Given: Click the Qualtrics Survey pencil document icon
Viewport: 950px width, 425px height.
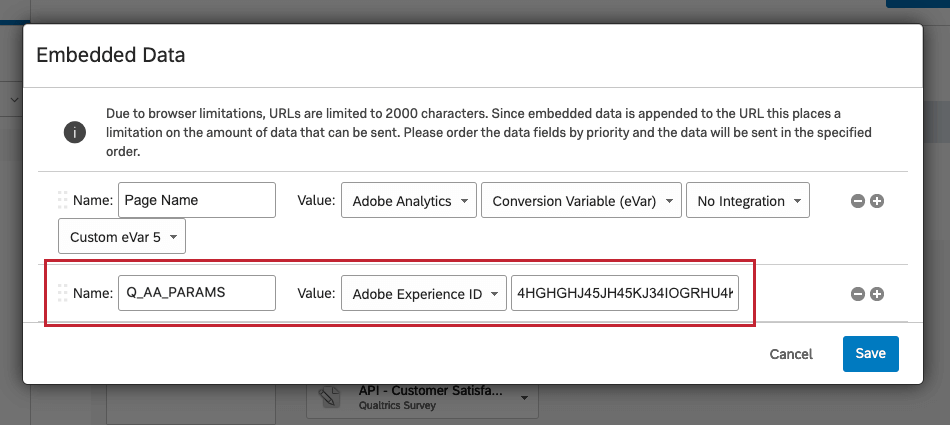Looking at the screenshot, I should [x=327, y=398].
